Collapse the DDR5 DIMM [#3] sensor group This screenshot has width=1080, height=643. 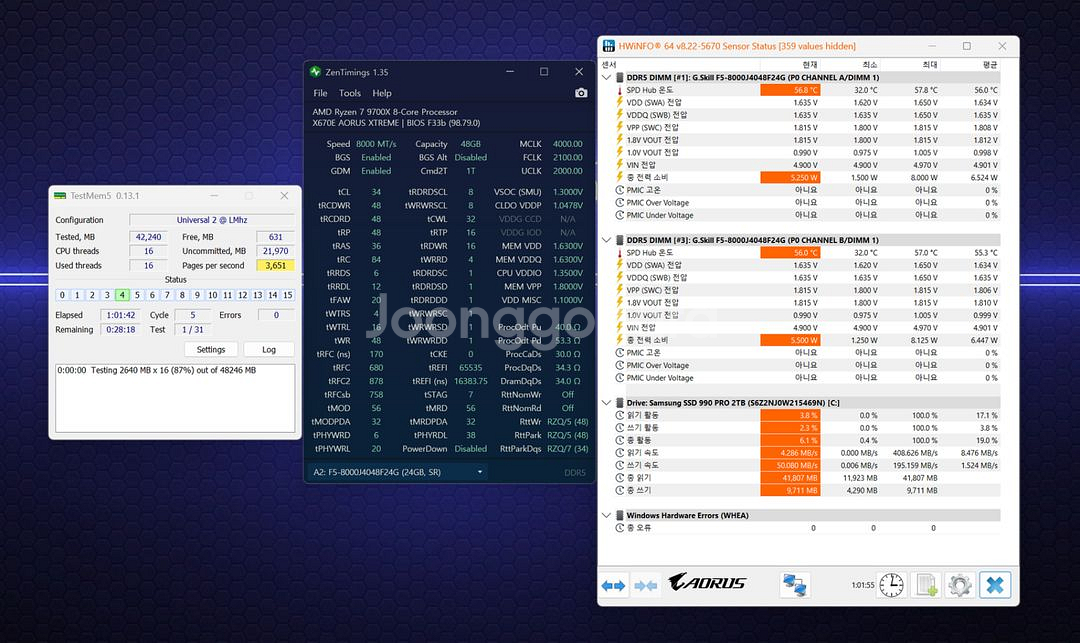tap(607, 240)
